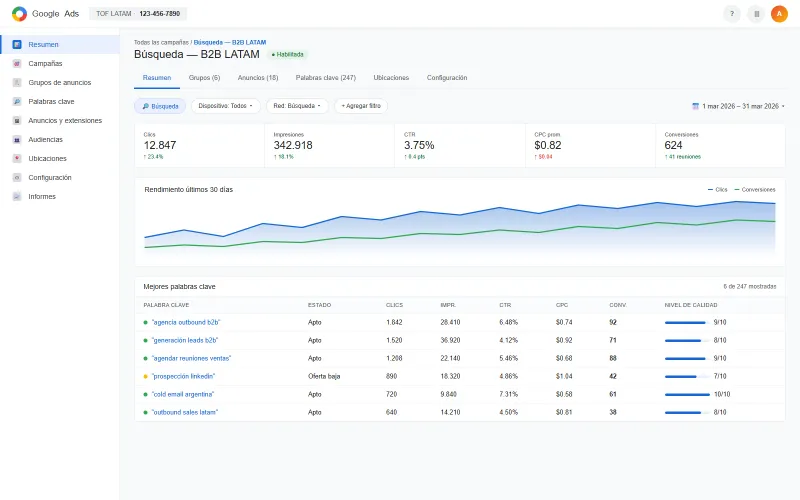Switch to the Anuncios (18) tab
This screenshot has width=800, height=500.
tap(258, 78)
